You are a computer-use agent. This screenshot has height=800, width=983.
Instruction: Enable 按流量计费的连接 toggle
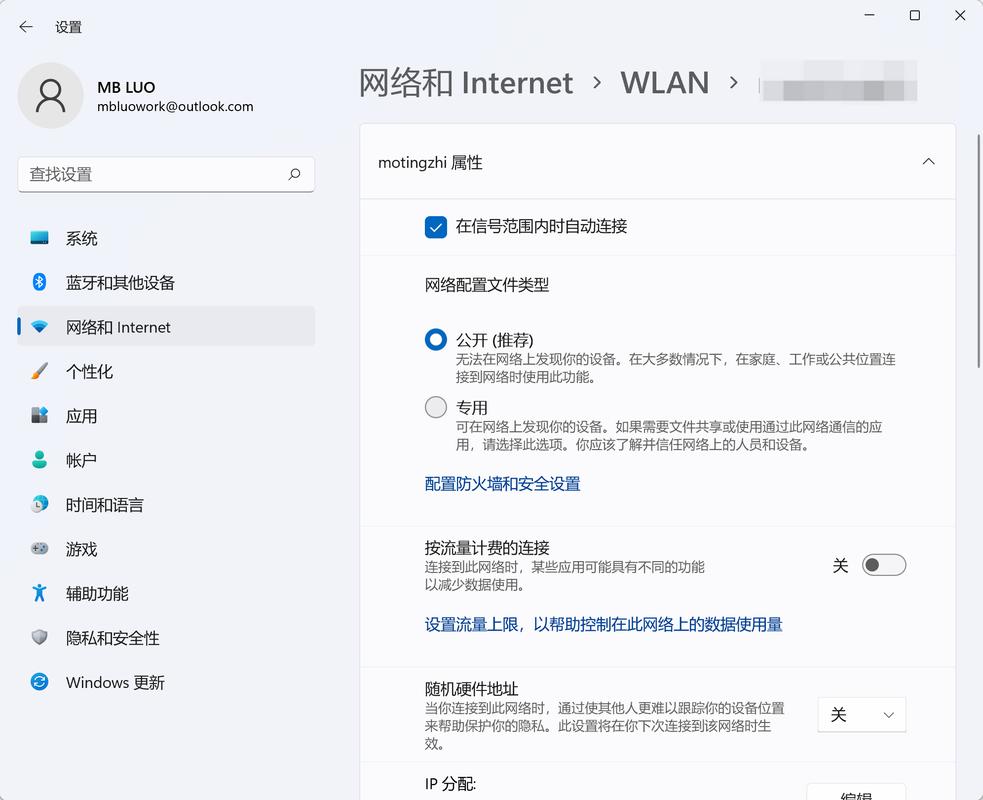[x=883, y=564]
